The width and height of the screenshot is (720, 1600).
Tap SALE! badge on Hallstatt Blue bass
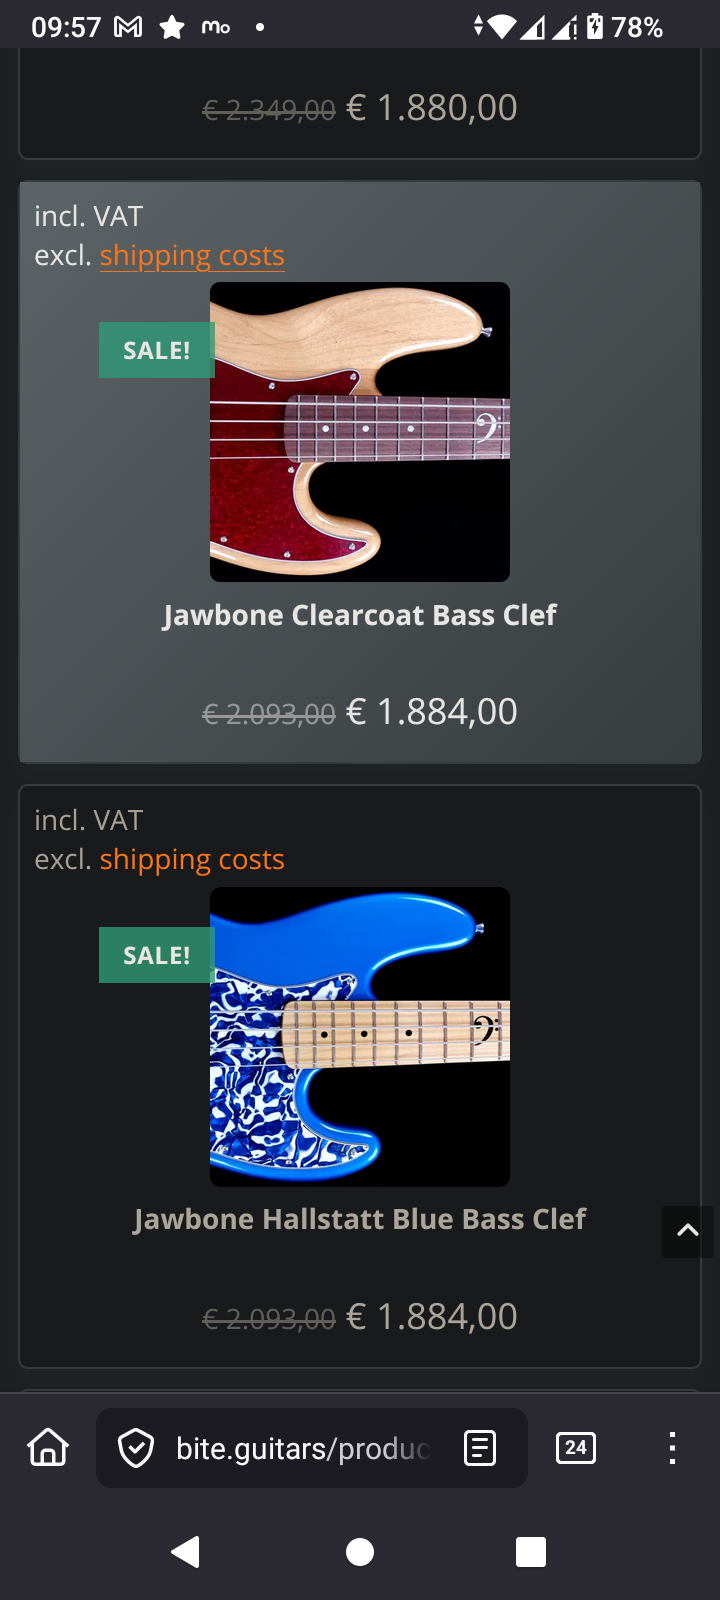tap(156, 955)
